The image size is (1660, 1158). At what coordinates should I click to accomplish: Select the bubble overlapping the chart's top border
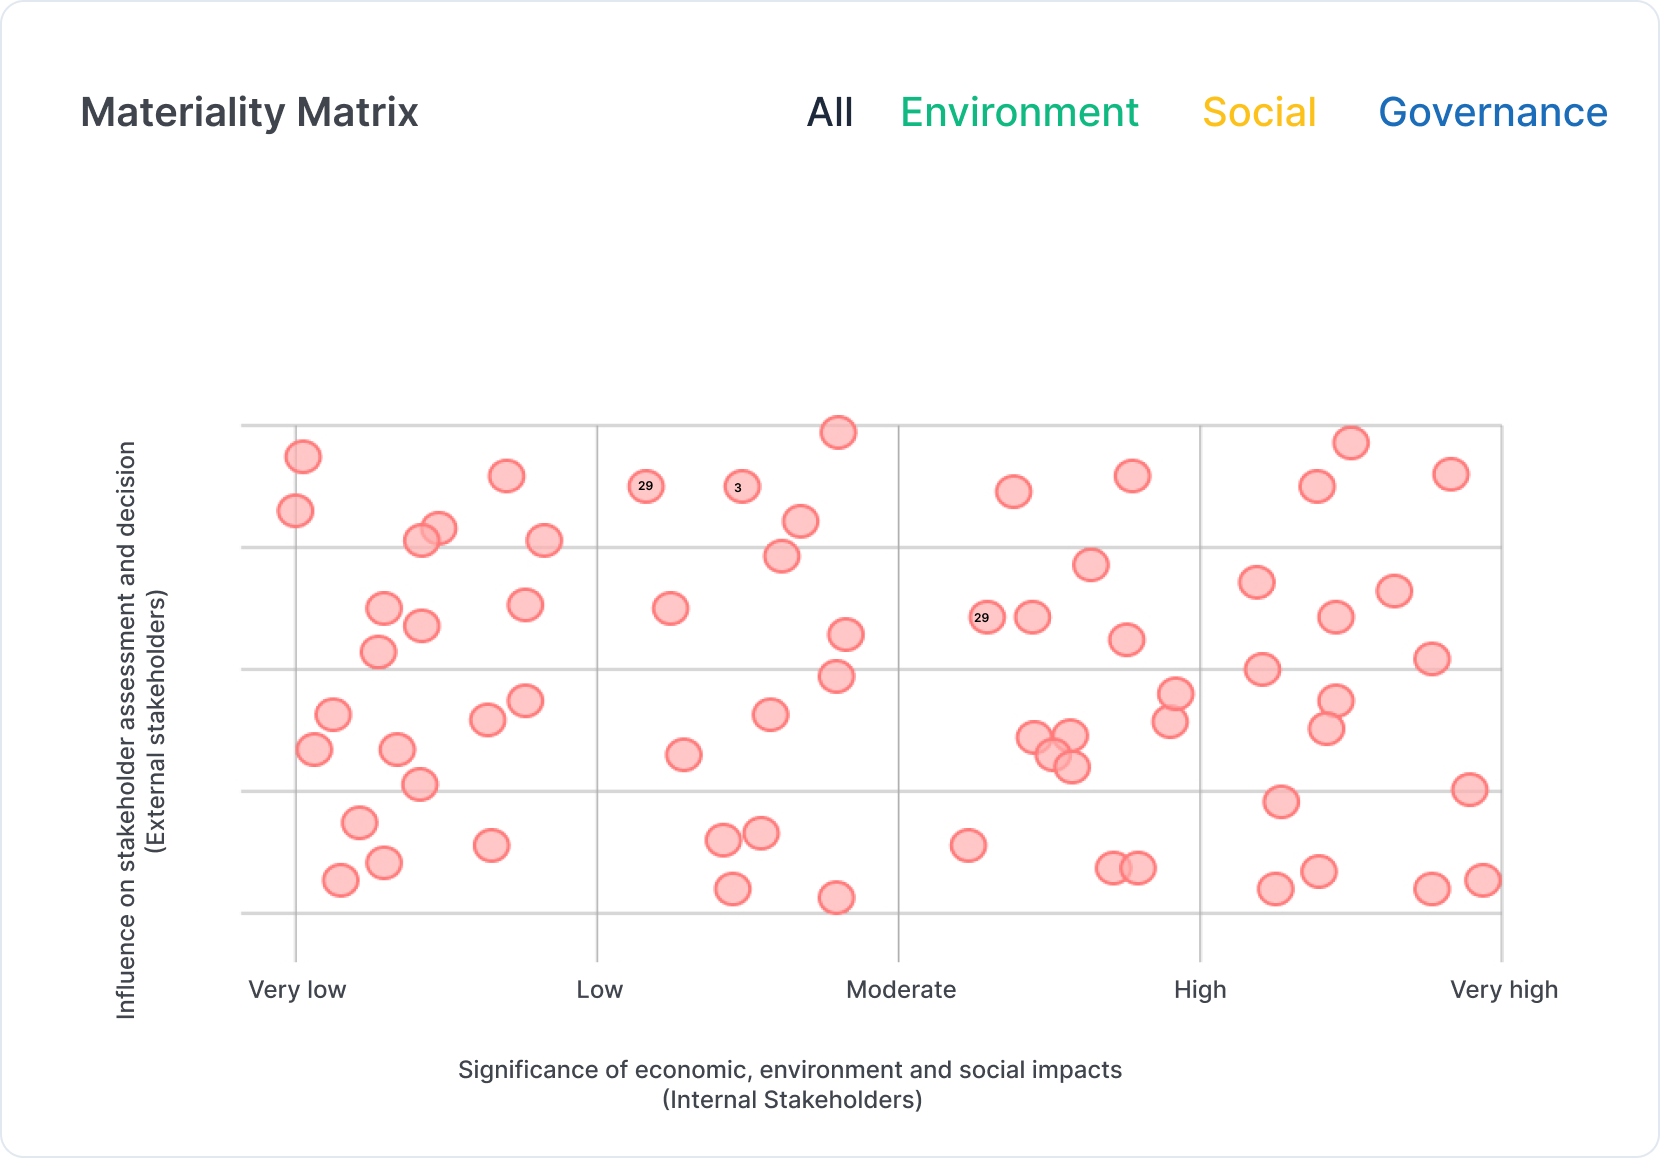(838, 432)
